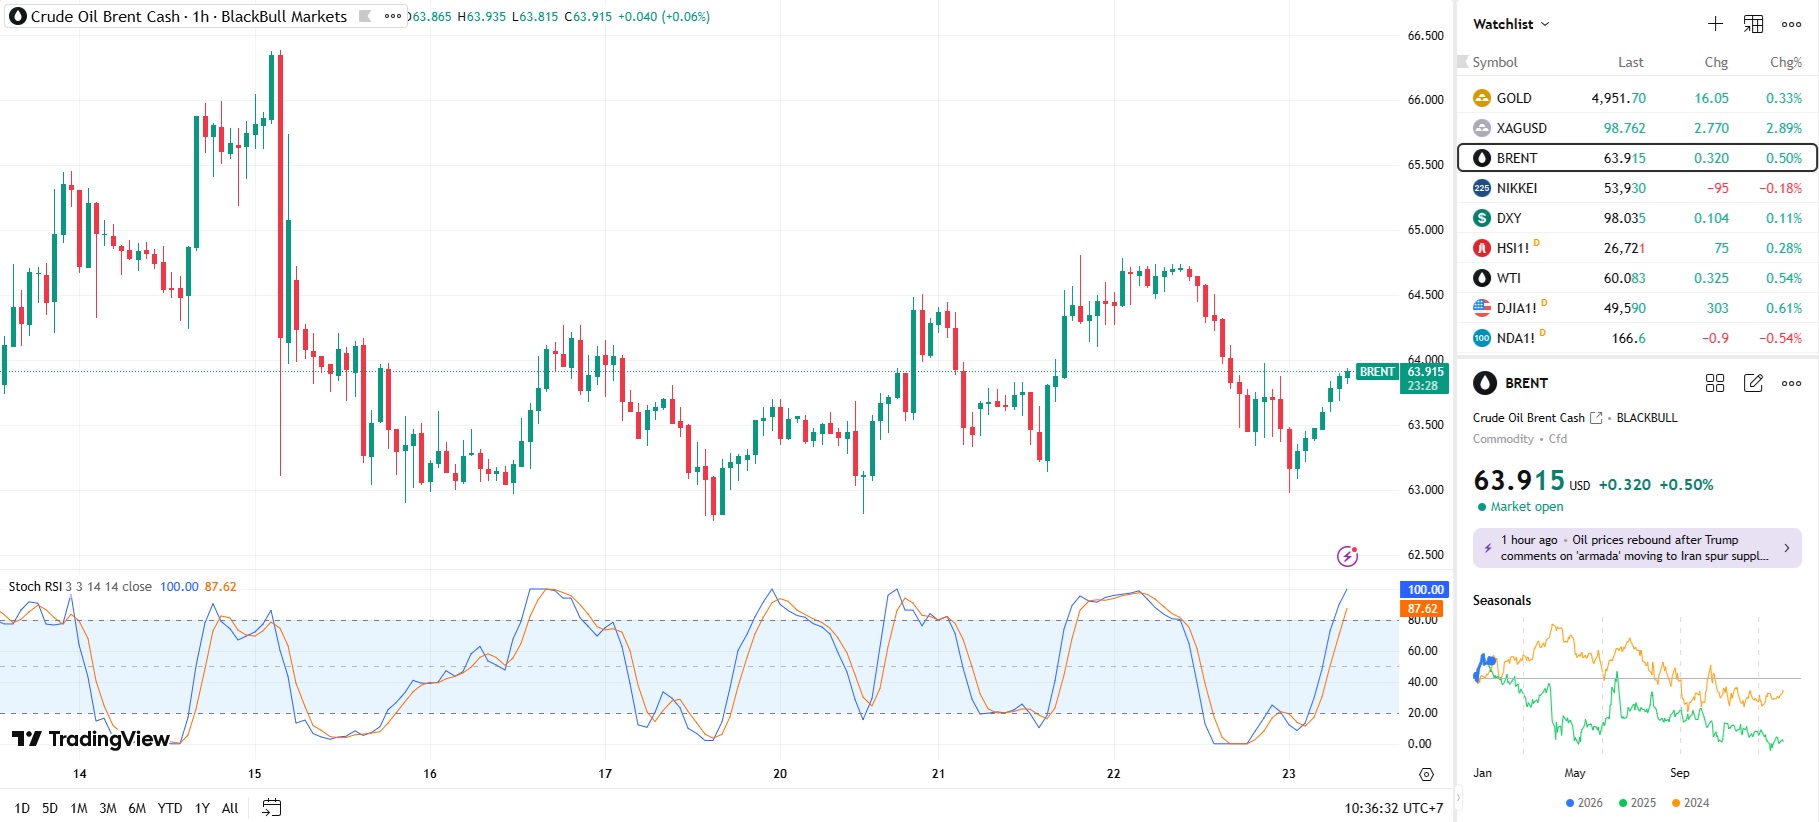The height and width of the screenshot is (822, 1819).
Task: Toggle the 2024 seasonals legend series
Action: [1690, 803]
